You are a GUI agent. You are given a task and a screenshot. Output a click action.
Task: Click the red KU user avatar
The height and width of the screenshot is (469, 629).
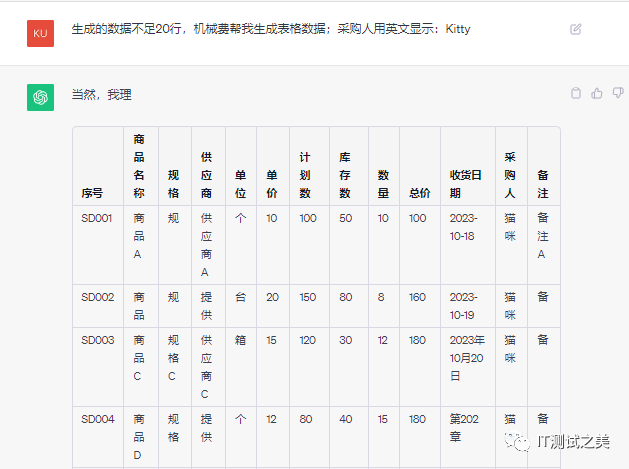[40, 33]
